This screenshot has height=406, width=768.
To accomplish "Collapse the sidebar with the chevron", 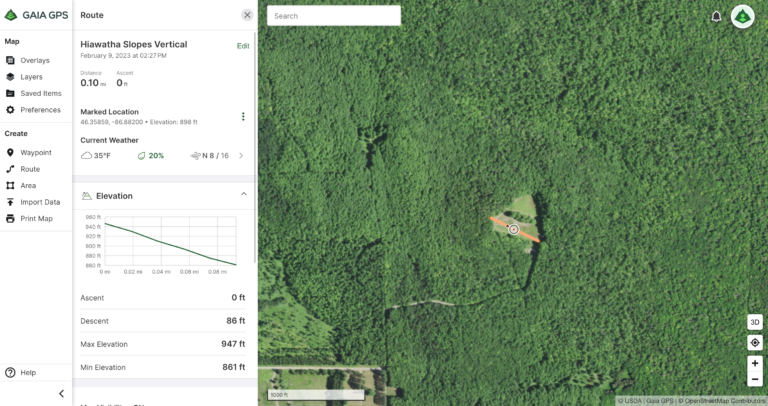I will tap(61, 394).
